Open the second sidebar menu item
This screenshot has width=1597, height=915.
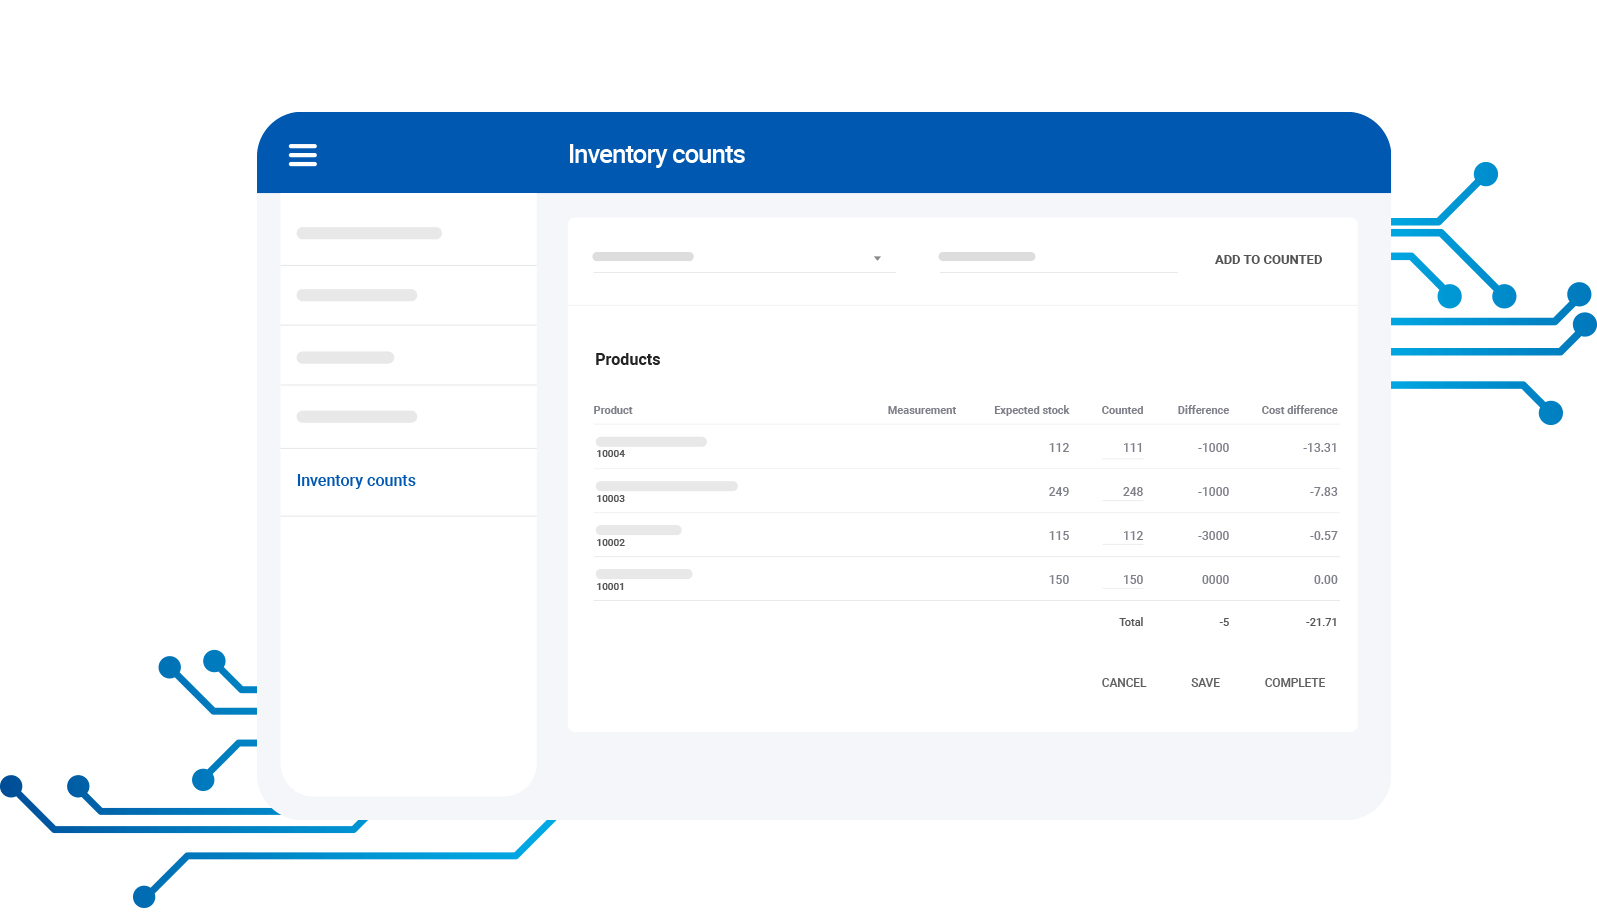pos(357,295)
